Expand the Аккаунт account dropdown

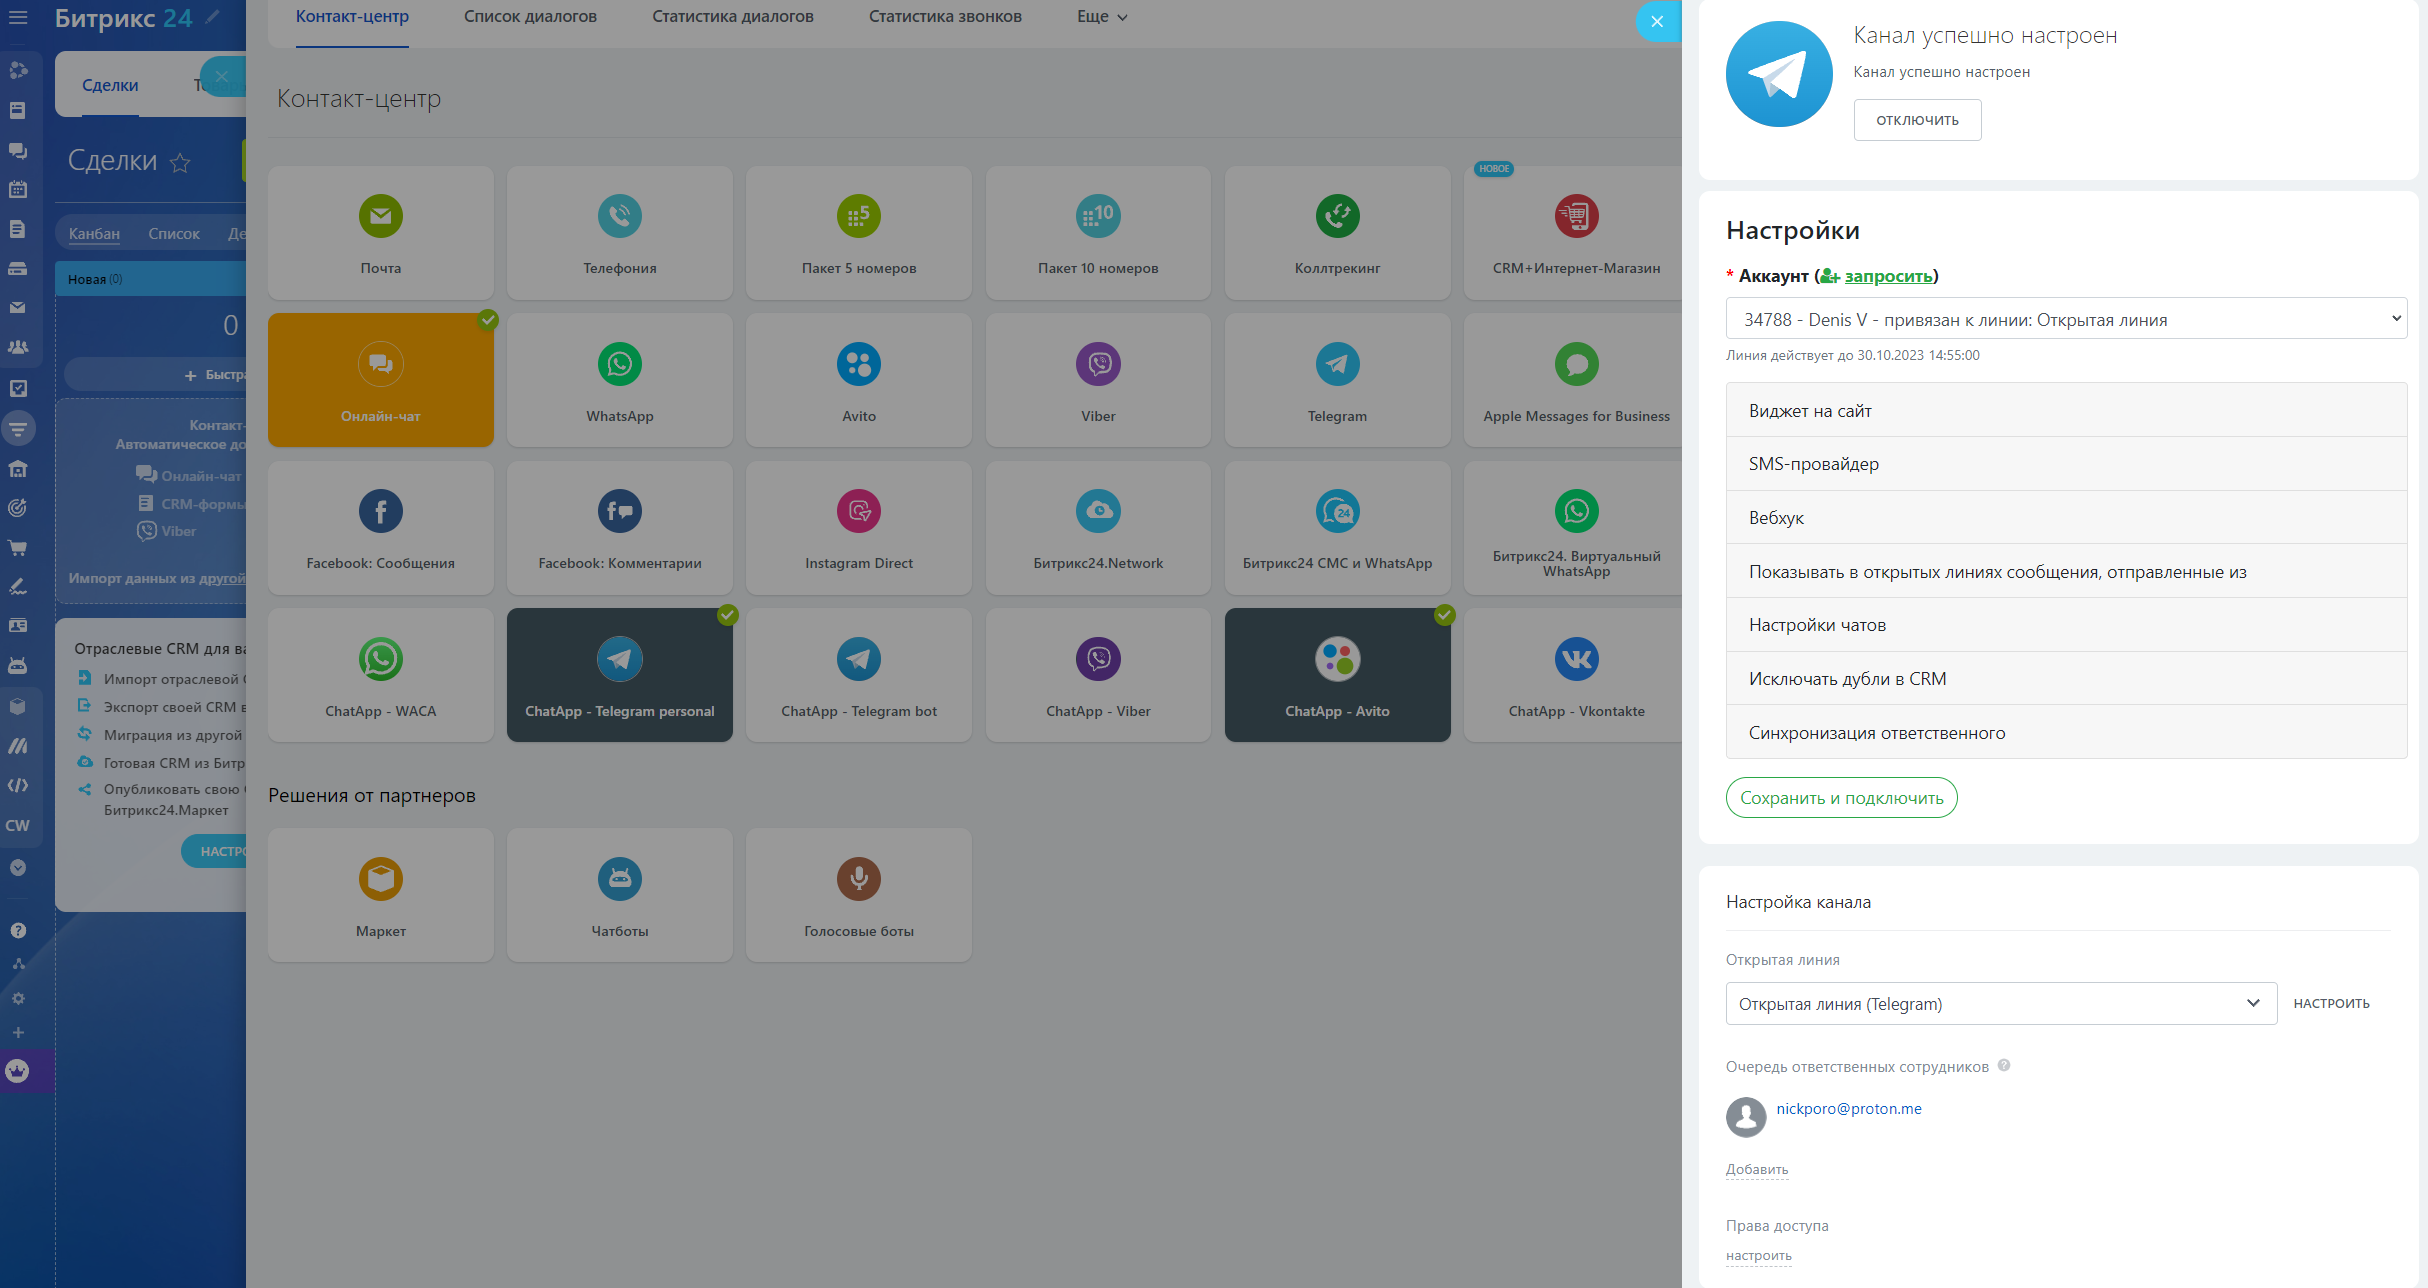pos(2065,319)
